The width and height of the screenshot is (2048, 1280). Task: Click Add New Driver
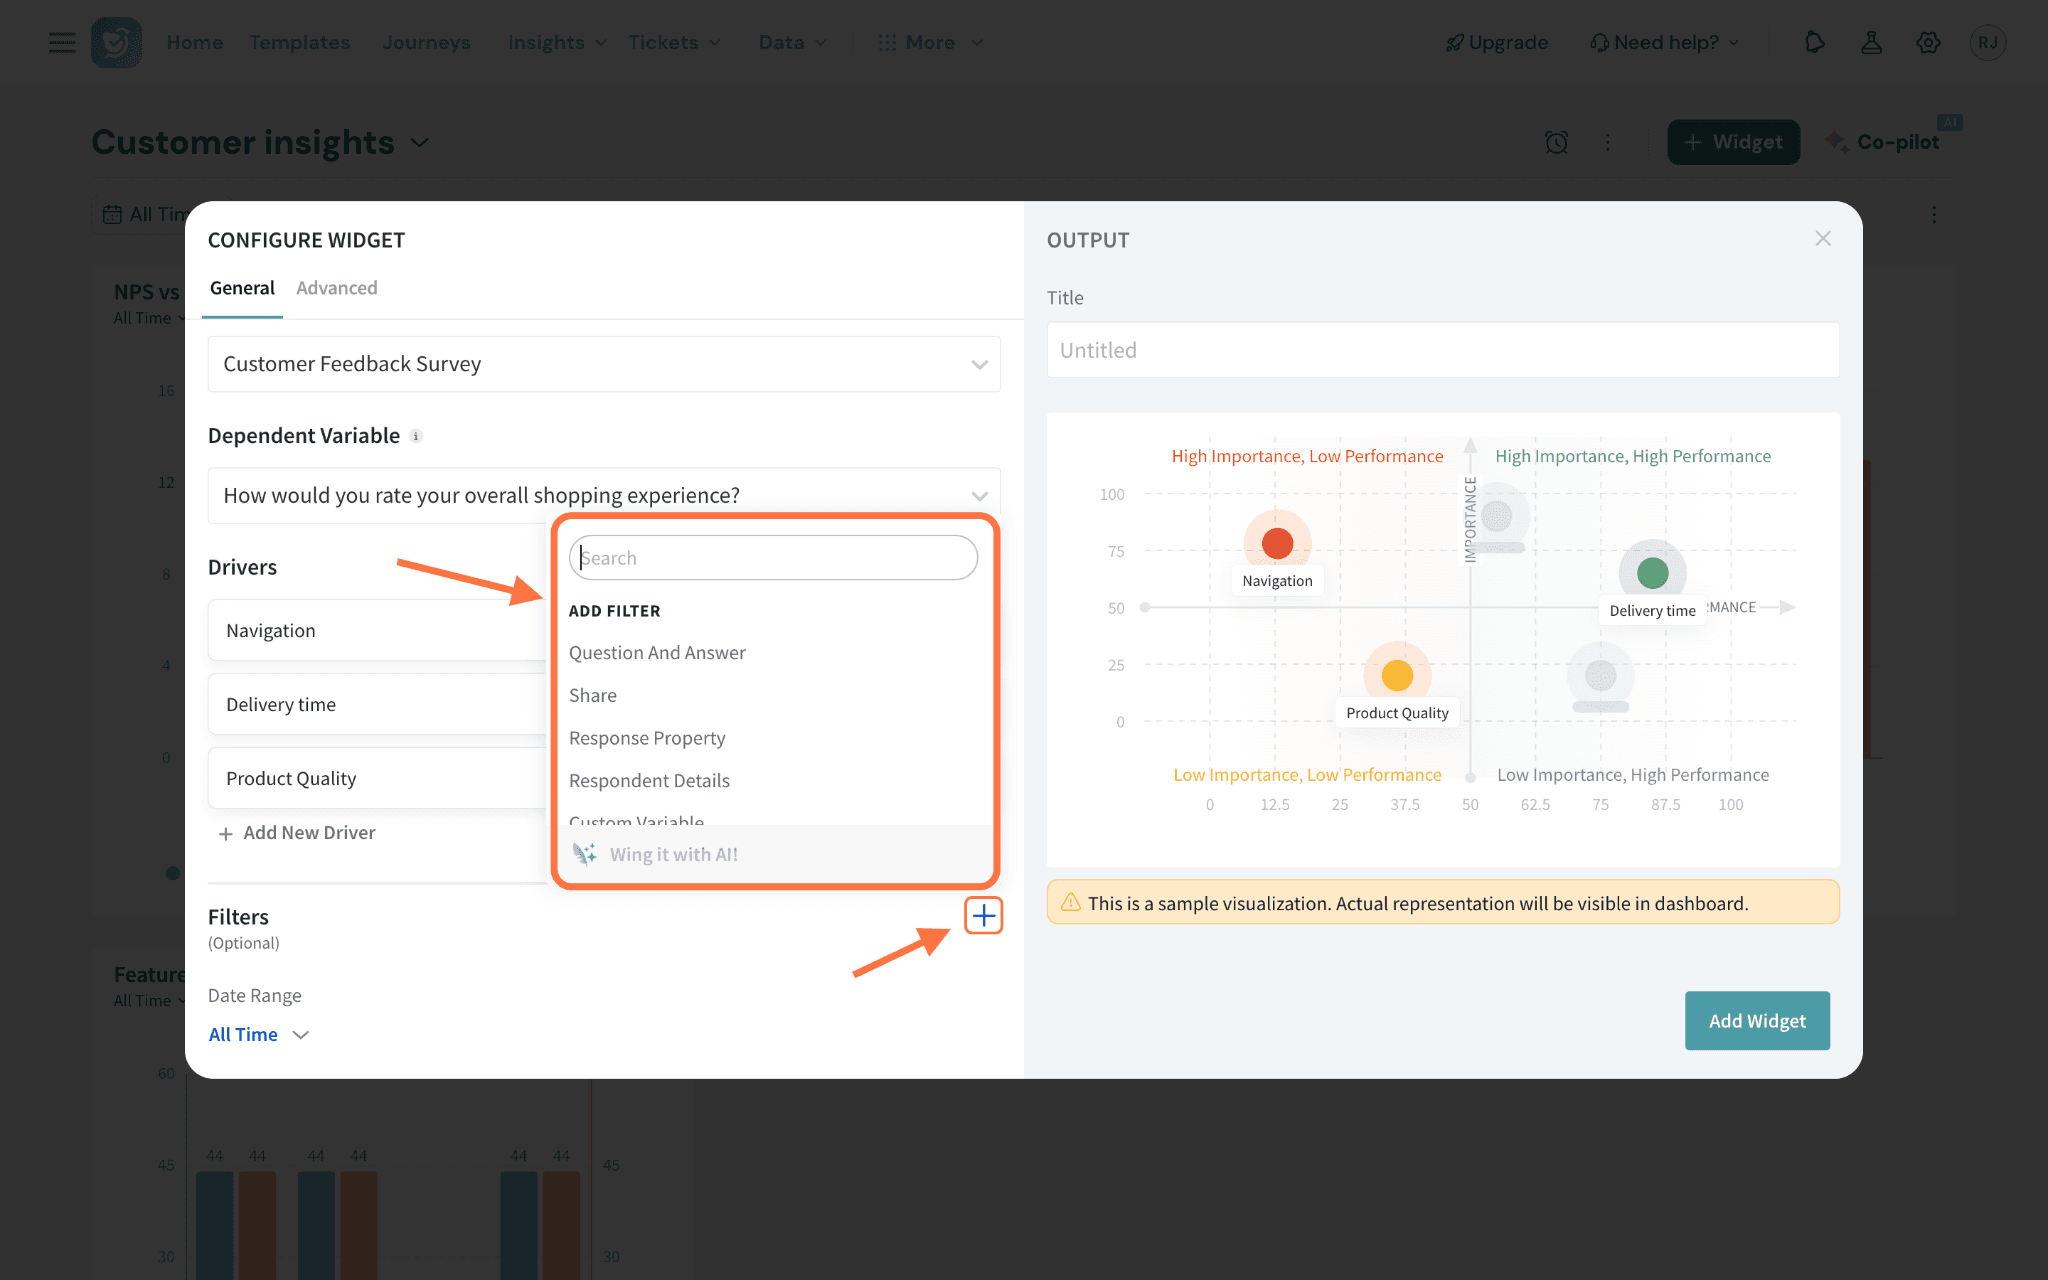pyautogui.click(x=297, y=832)
